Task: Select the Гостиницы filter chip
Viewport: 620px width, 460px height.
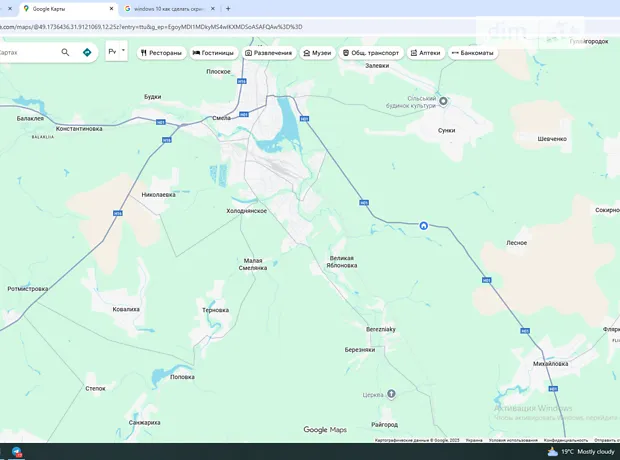Action: click(x=214, y=52)
